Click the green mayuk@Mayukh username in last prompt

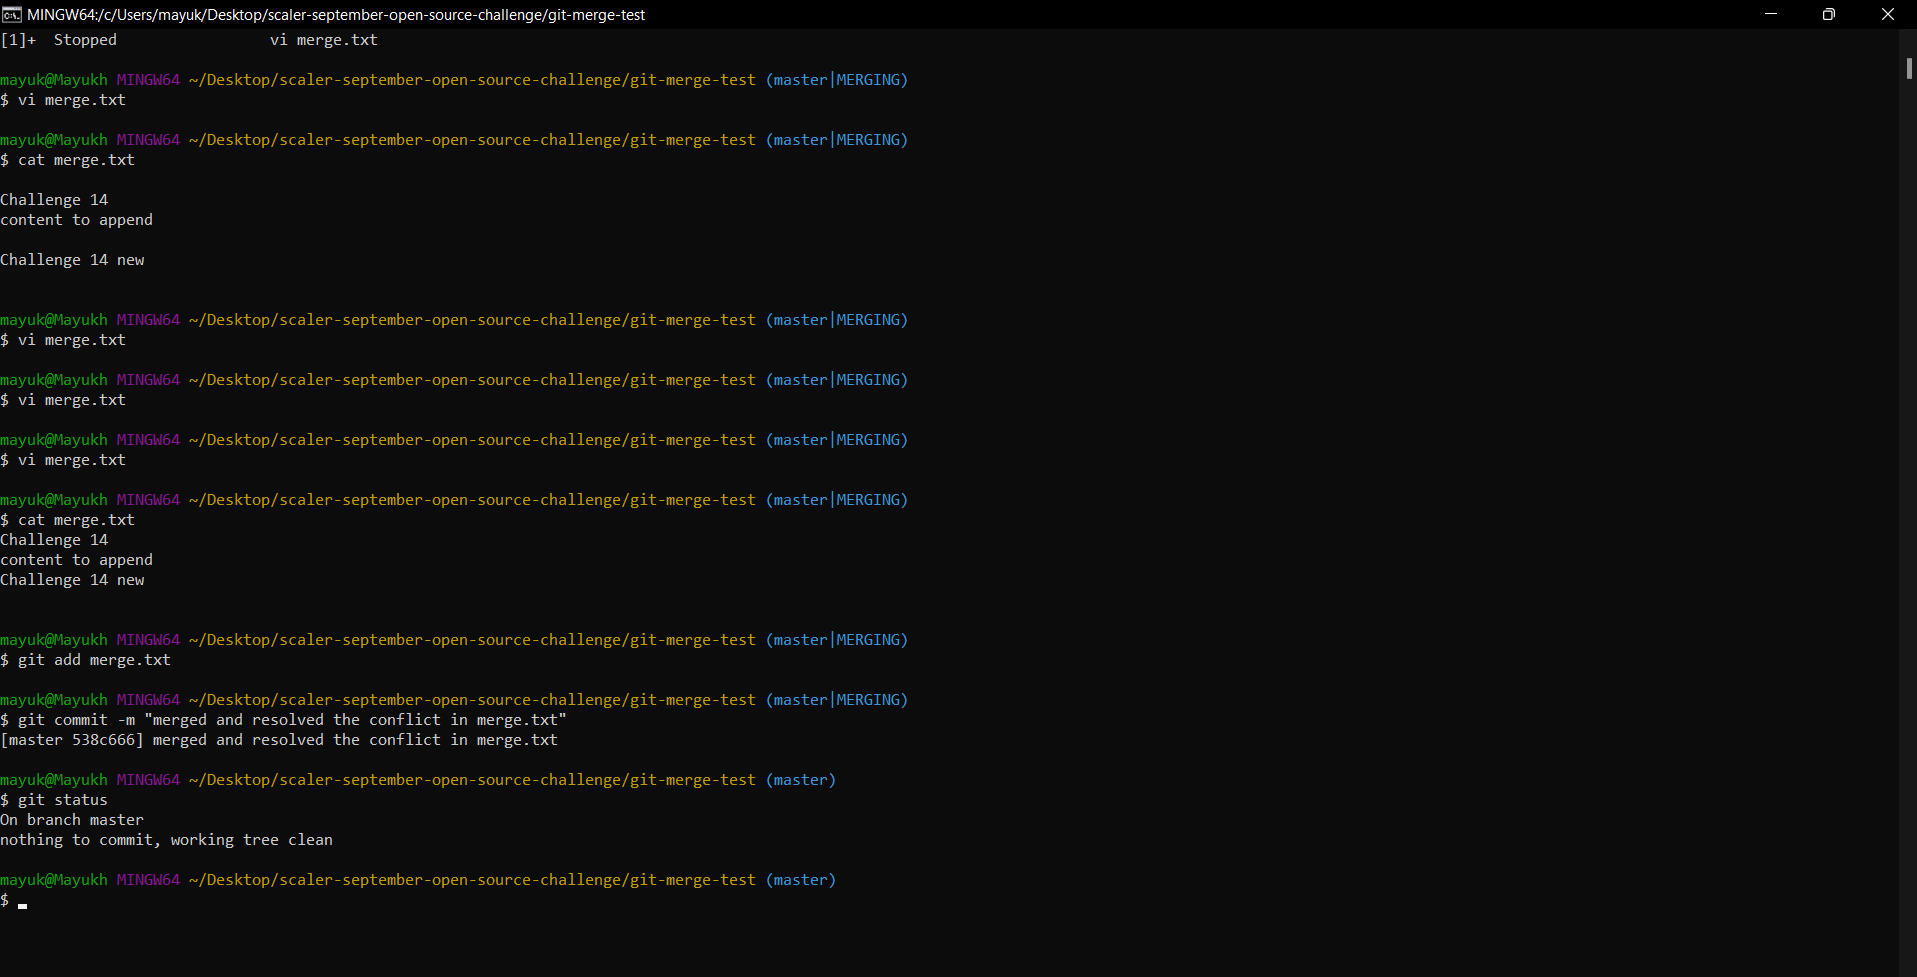tap(54, 879)
